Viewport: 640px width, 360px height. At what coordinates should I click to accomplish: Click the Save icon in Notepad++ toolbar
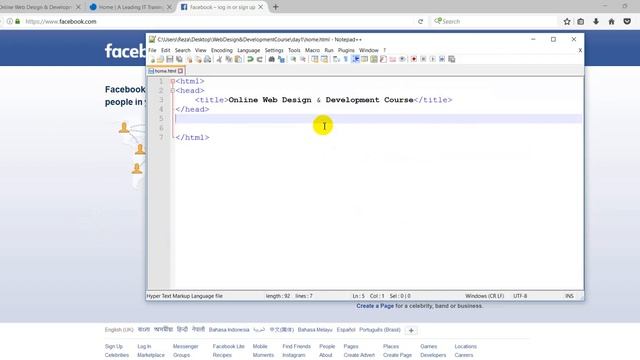pos(170,59)
